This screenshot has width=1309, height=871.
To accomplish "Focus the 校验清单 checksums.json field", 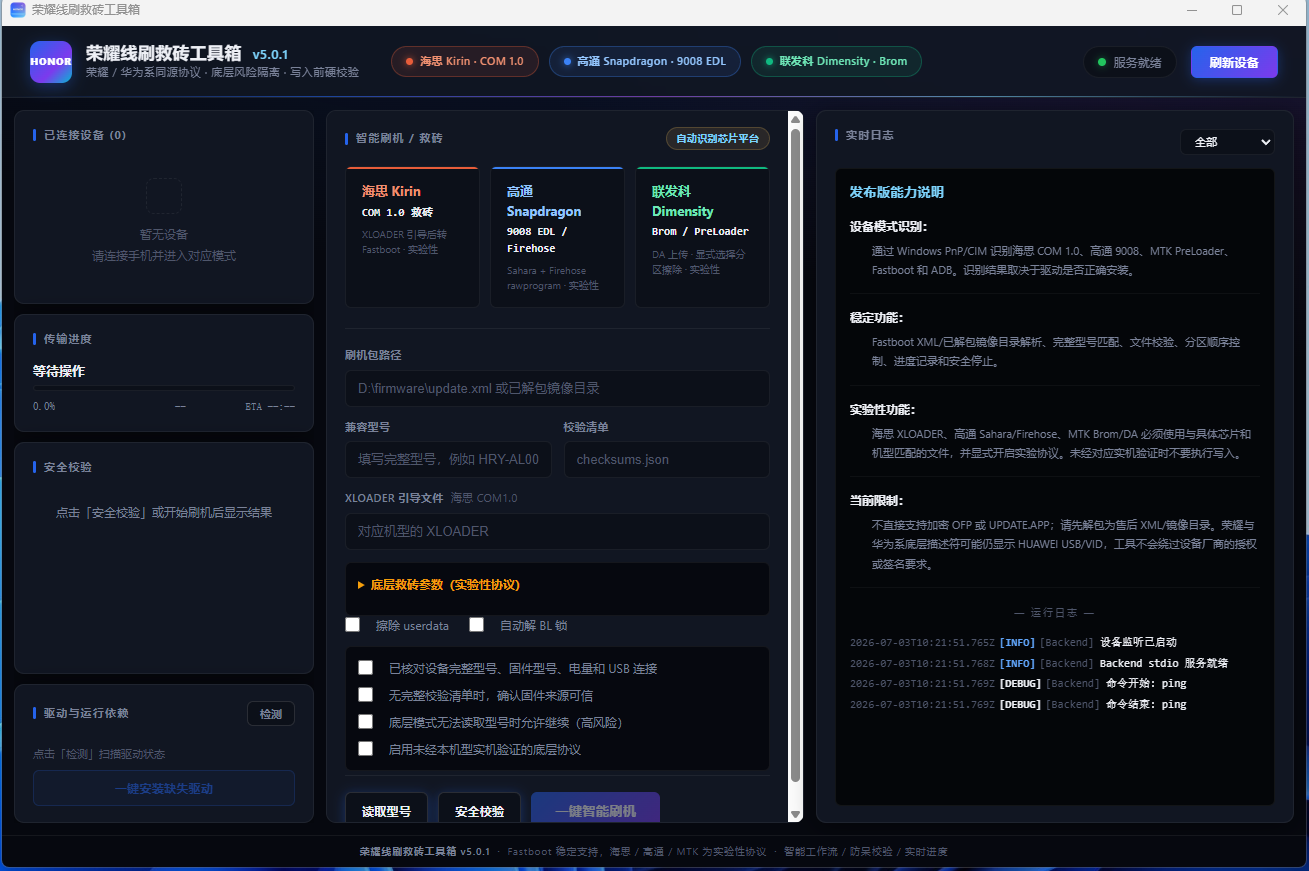I will pos(666,460).
